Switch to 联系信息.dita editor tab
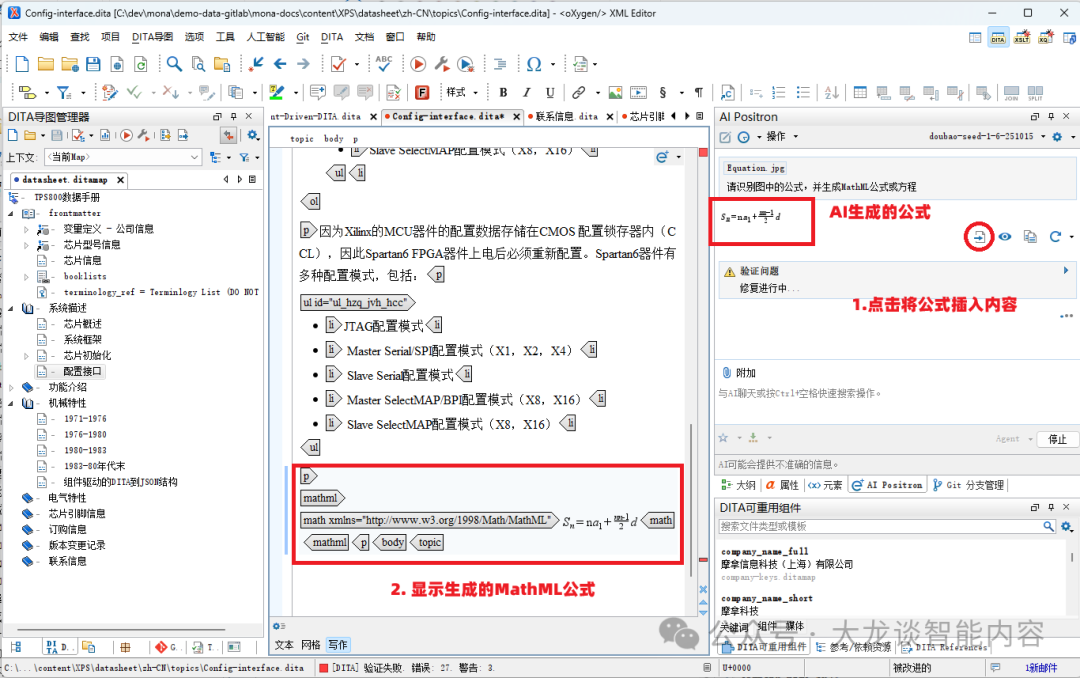The height and width of the screenshot is (678, 1080). (x=566, y=116)
